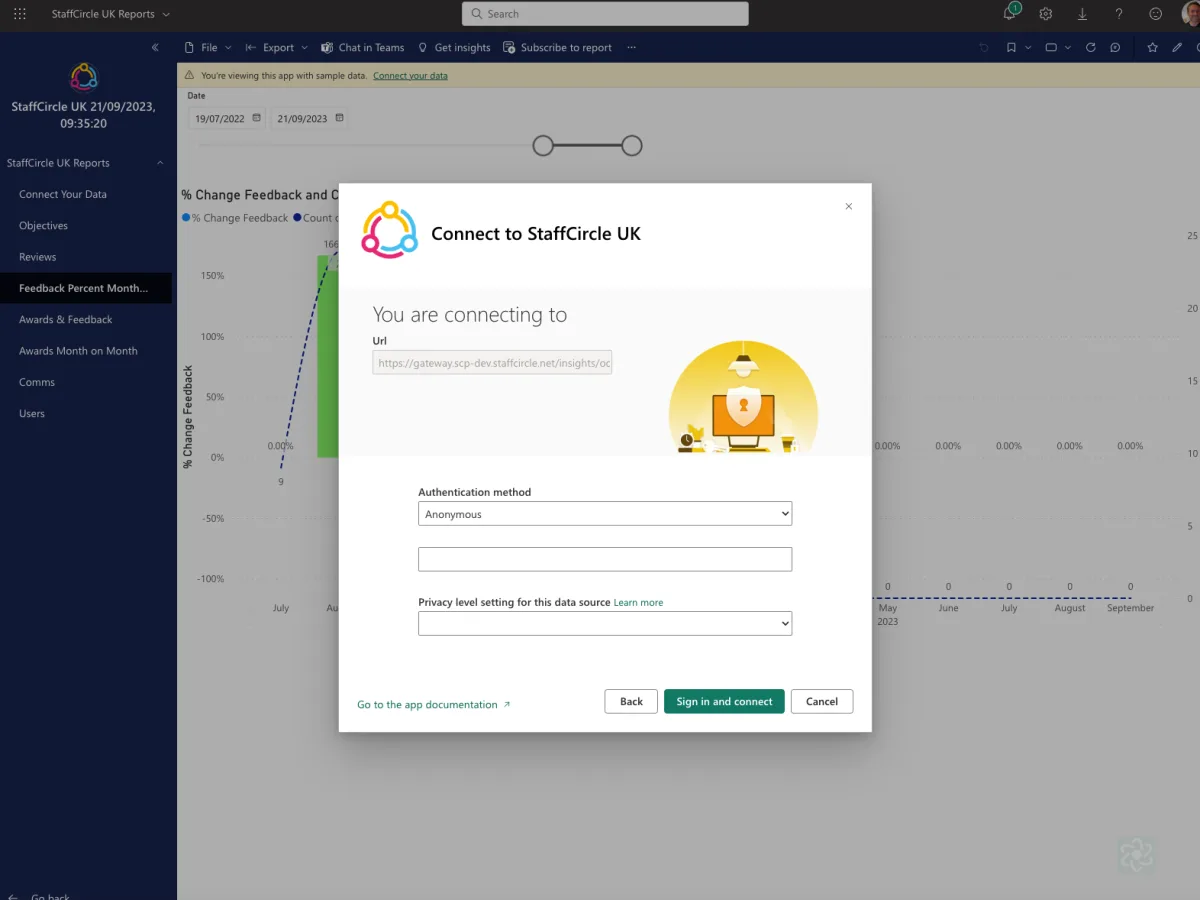
Task: Click the reset undo icon in toolbar
Action: (x=984, y=47)
